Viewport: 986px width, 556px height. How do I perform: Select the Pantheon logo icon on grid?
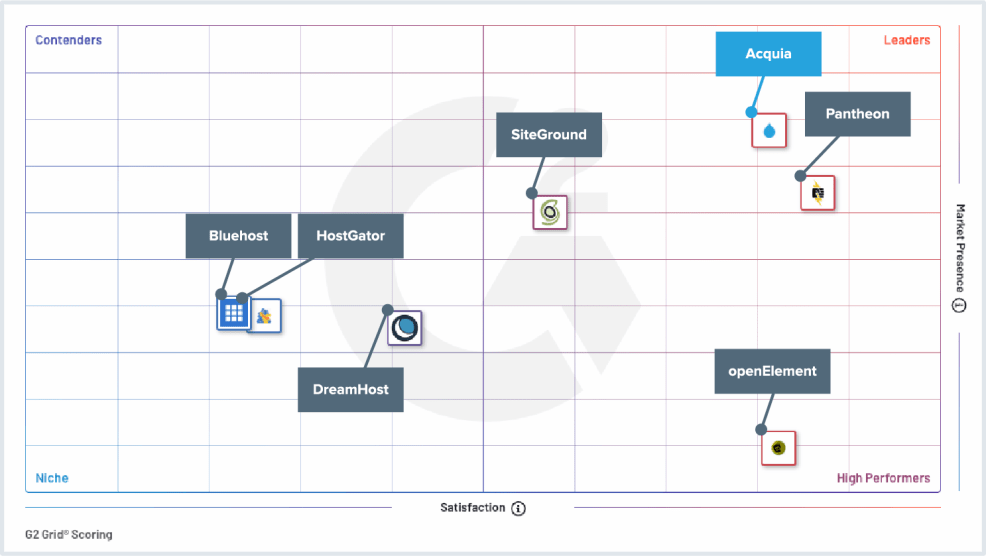tap(818, 193)
